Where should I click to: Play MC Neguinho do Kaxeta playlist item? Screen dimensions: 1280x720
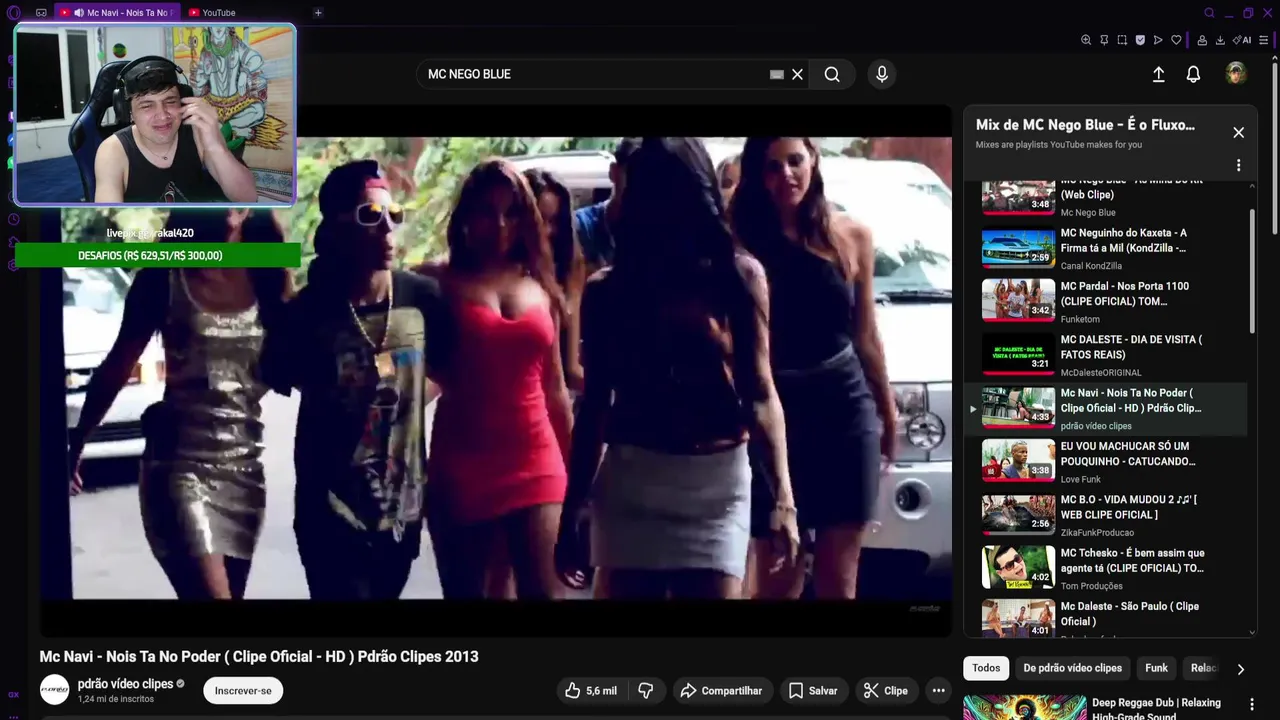tap(1108, 249)
